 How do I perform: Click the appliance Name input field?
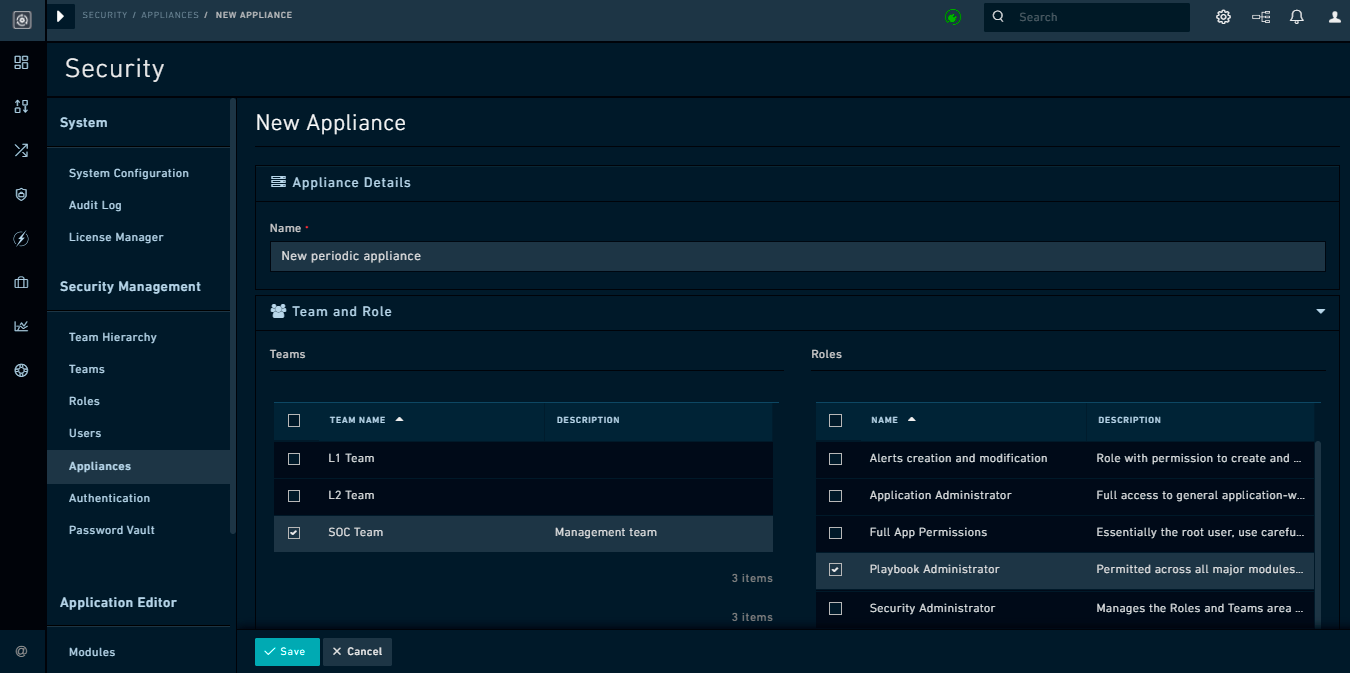point(797,256)
